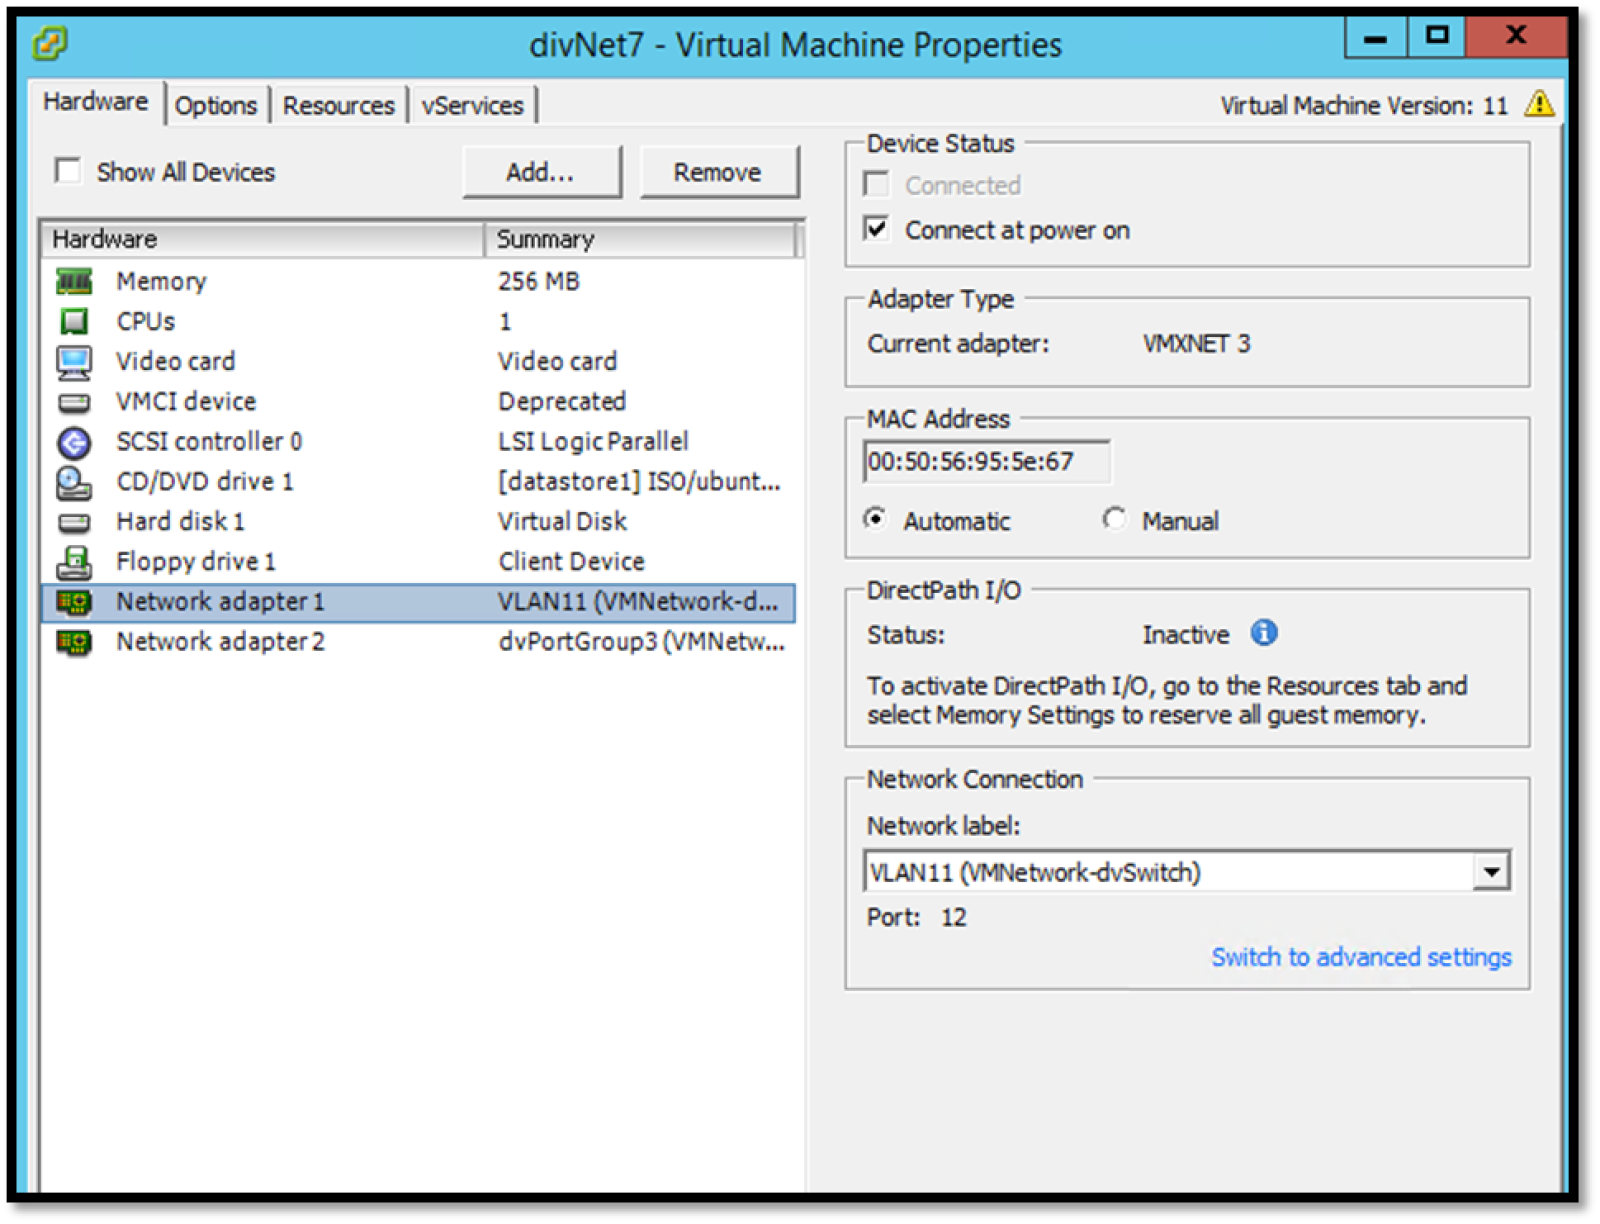Expand Hard disk 1 summary
This screenshot has height=1224, width=1600.
tap(561, 521)
